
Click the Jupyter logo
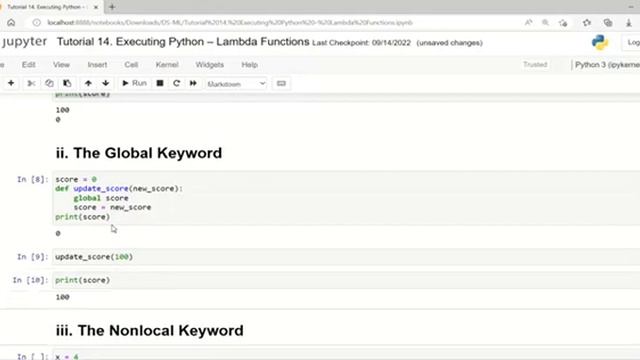[x=24, y=42]
